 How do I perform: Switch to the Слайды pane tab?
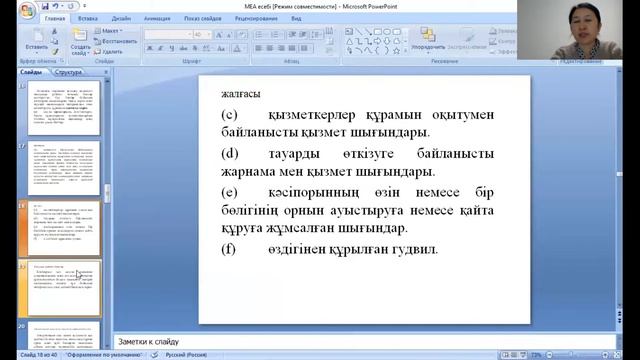[31, 72]
